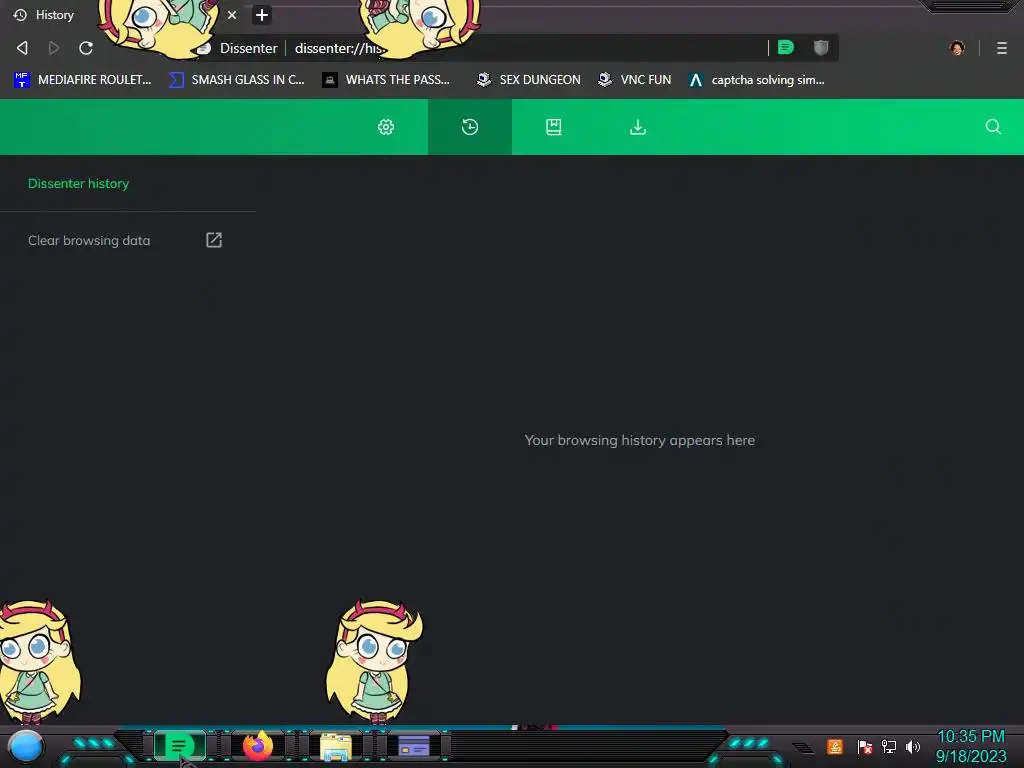Click the green Dissenter comment icon in address bar
The height and width of the screenshot is (768, 1024).
(x=786, y=47)
